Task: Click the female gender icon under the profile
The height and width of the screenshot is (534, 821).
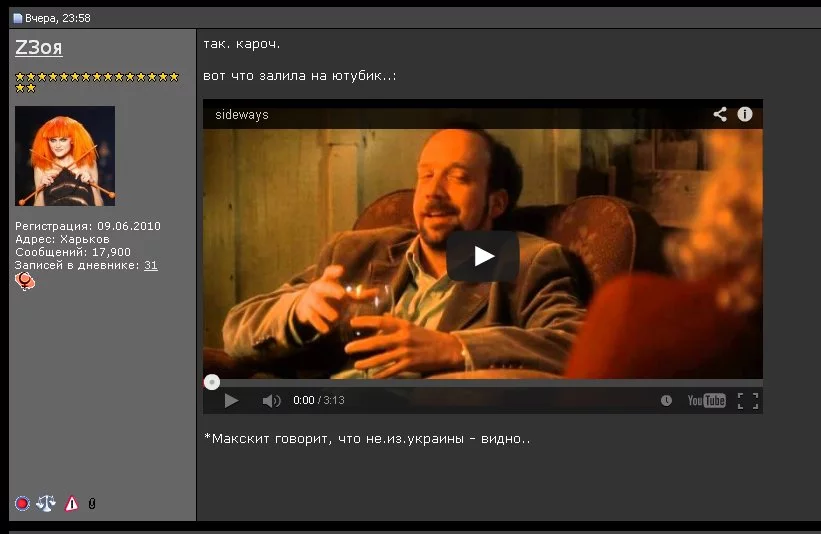Action: coord(25,282)
